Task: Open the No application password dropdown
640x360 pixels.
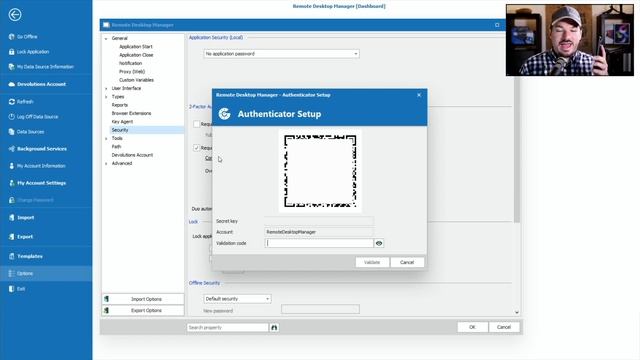Action: click(282, 54)
